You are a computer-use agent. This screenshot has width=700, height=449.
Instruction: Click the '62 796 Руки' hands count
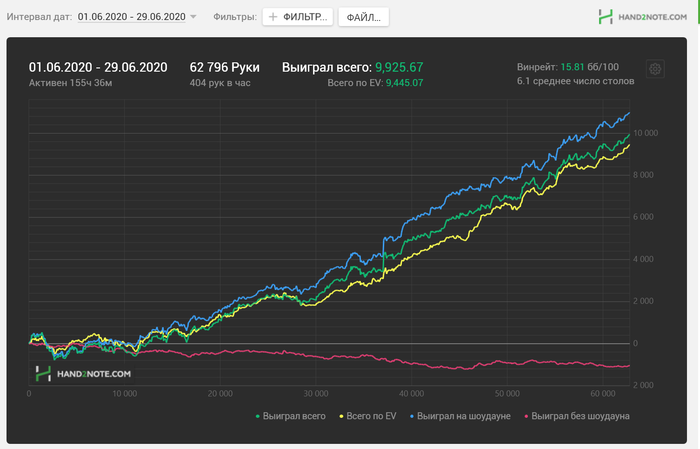coord(225,67)
